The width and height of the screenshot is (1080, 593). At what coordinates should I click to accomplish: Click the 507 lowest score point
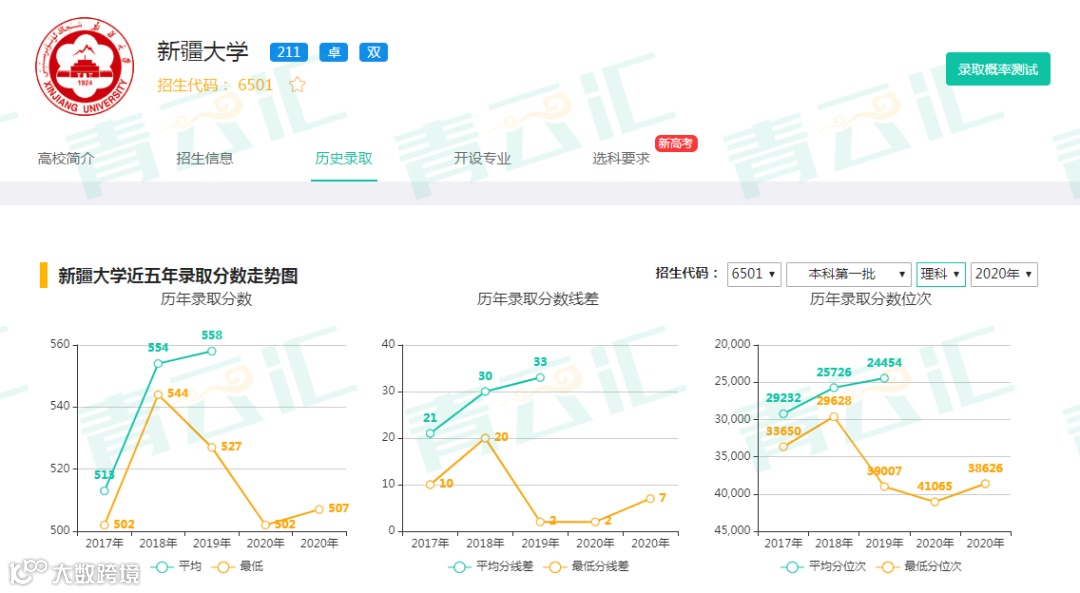[x=319, y=510]
